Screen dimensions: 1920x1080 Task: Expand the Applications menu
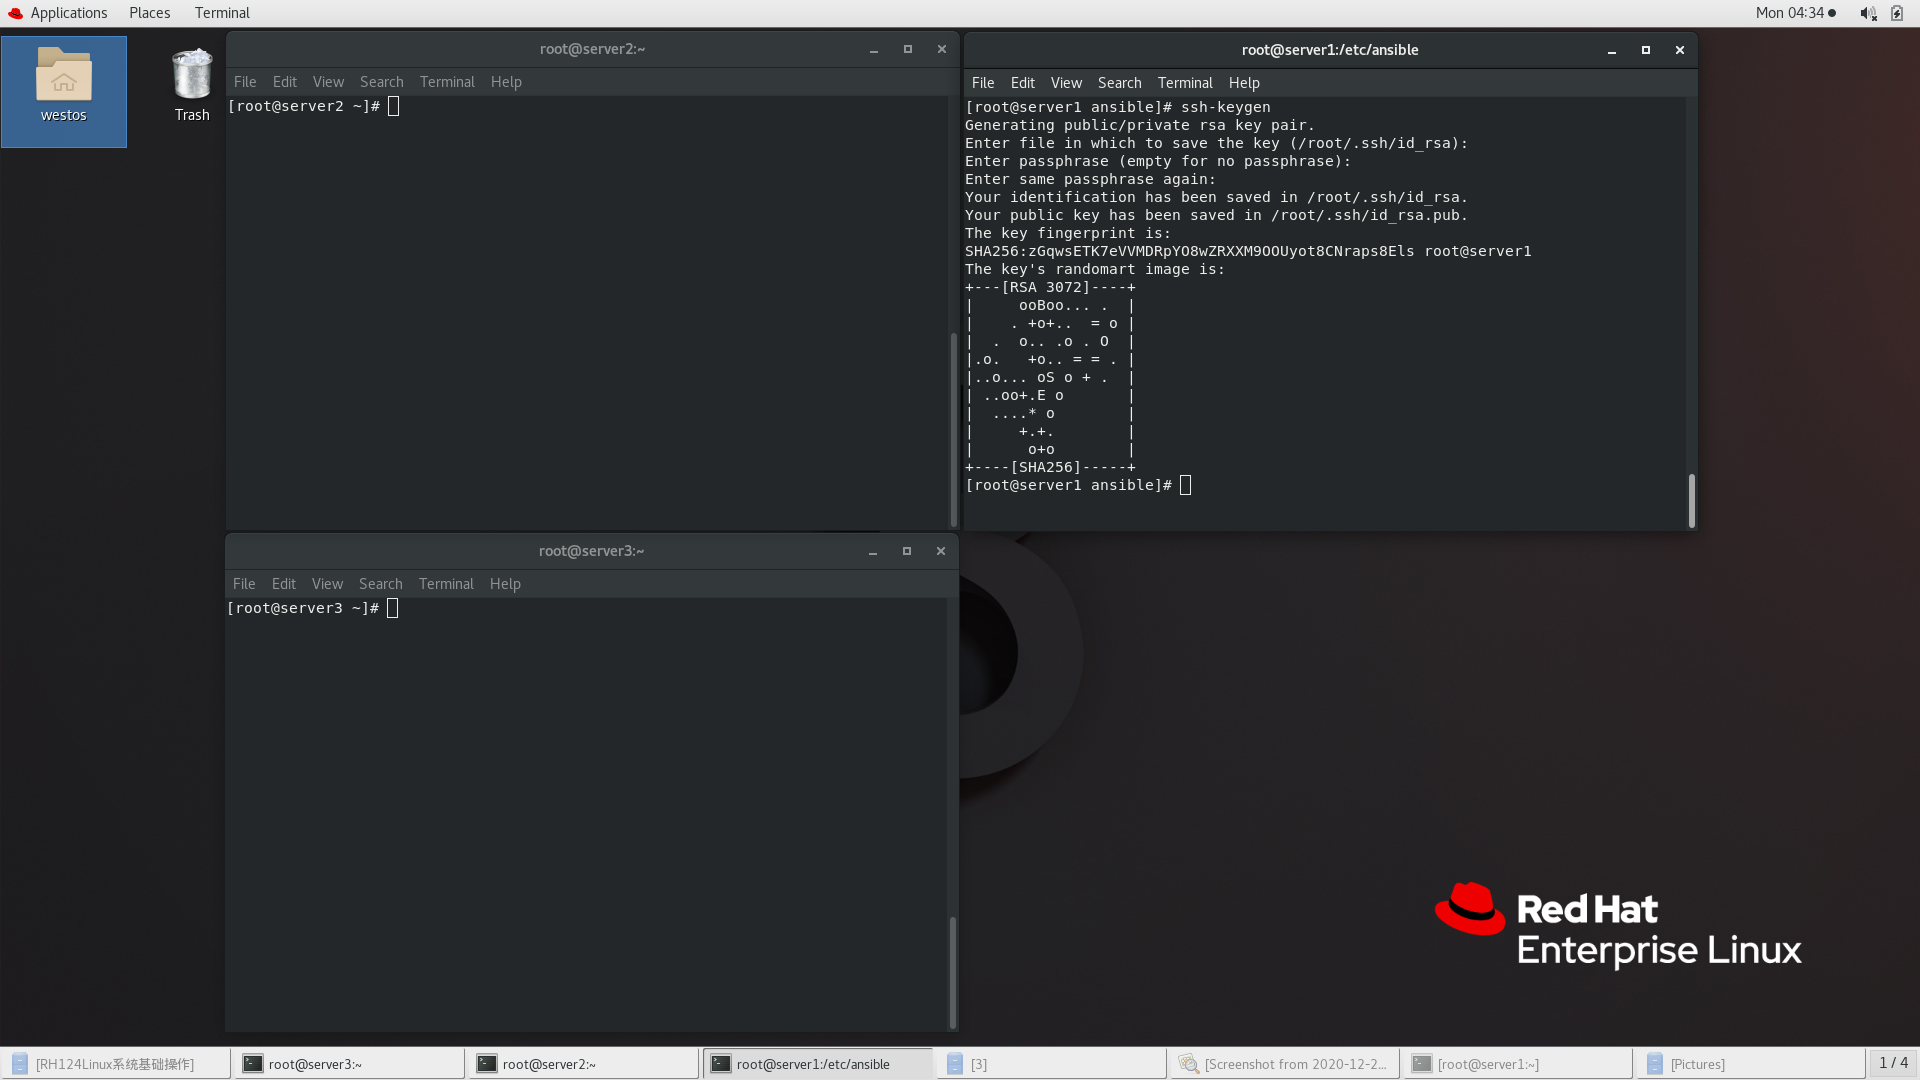point(68,13)
